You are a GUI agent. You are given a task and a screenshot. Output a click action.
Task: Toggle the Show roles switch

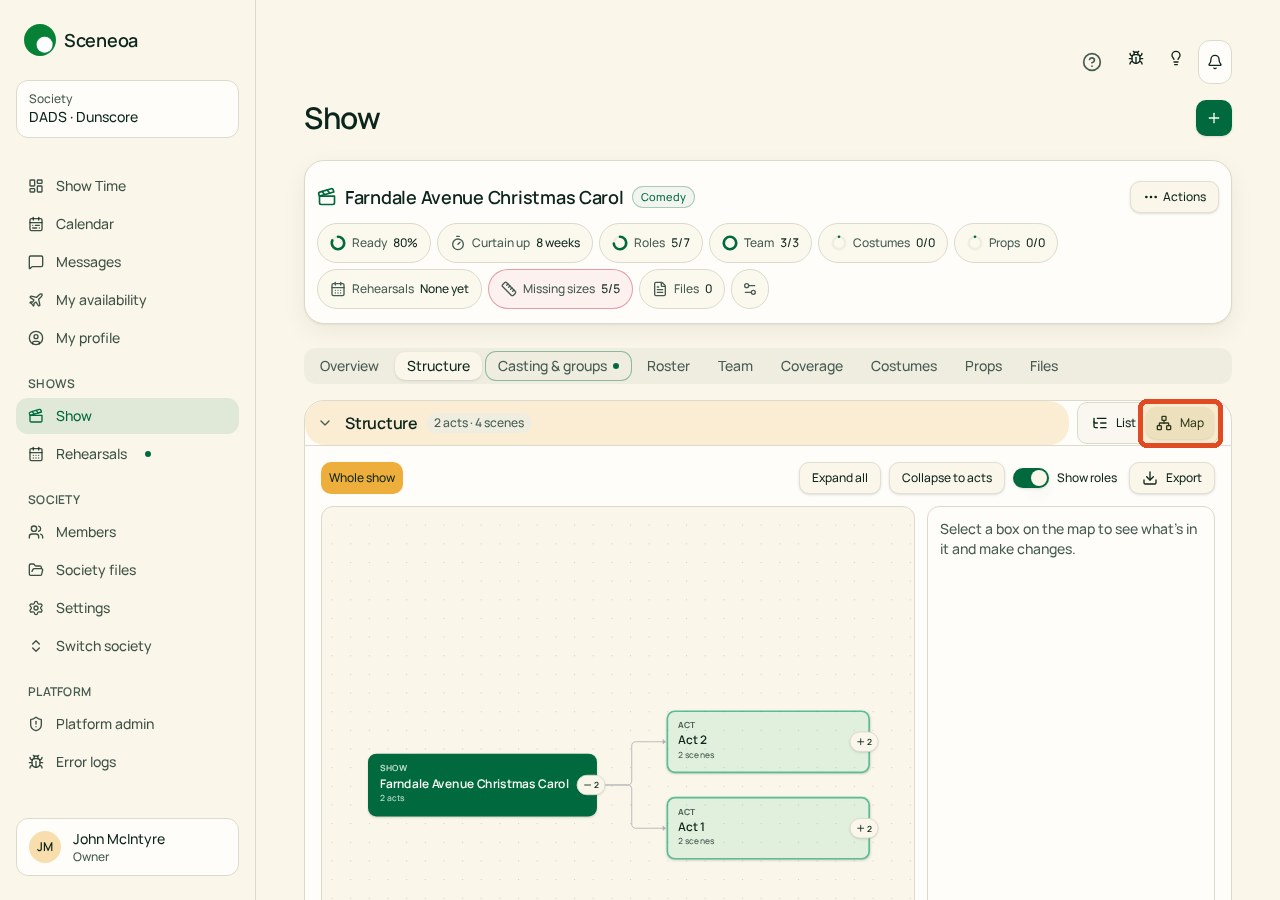[x=1031, y=478]
